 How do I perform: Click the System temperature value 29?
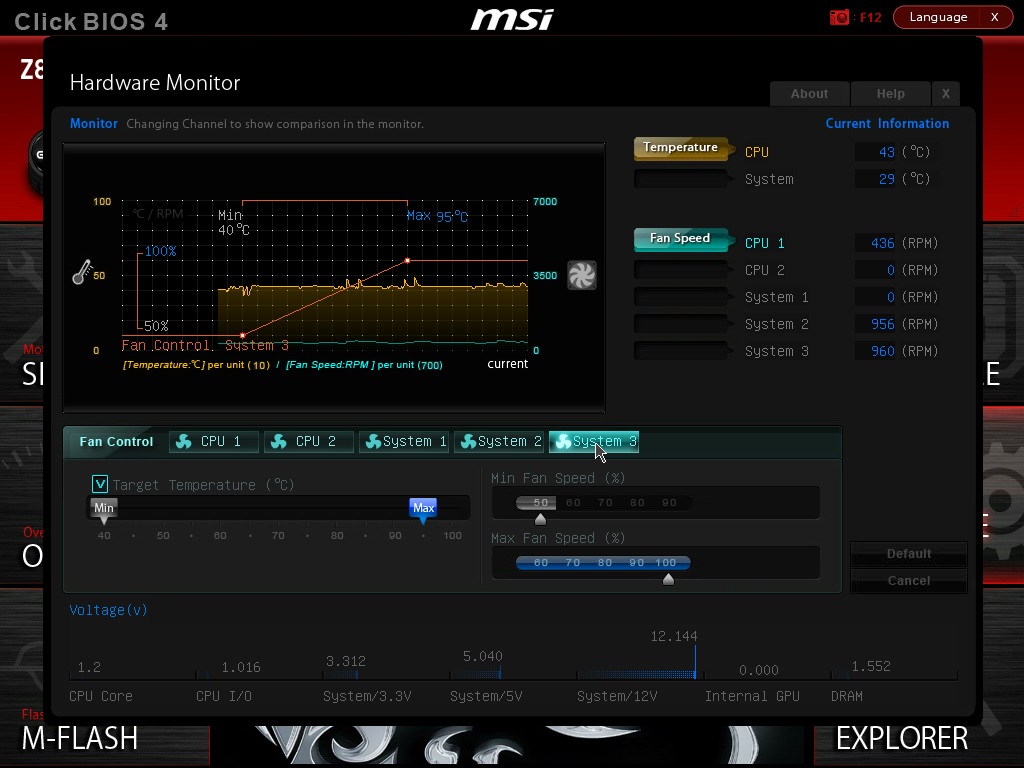[x=886, y=178]
